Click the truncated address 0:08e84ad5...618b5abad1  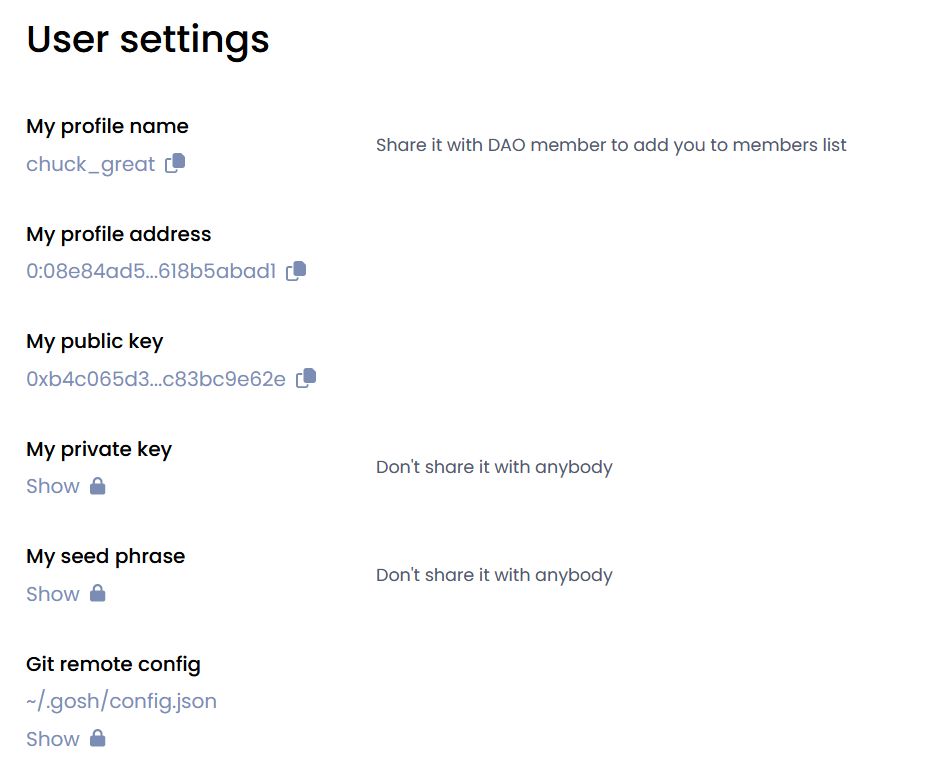pos(151,271)
